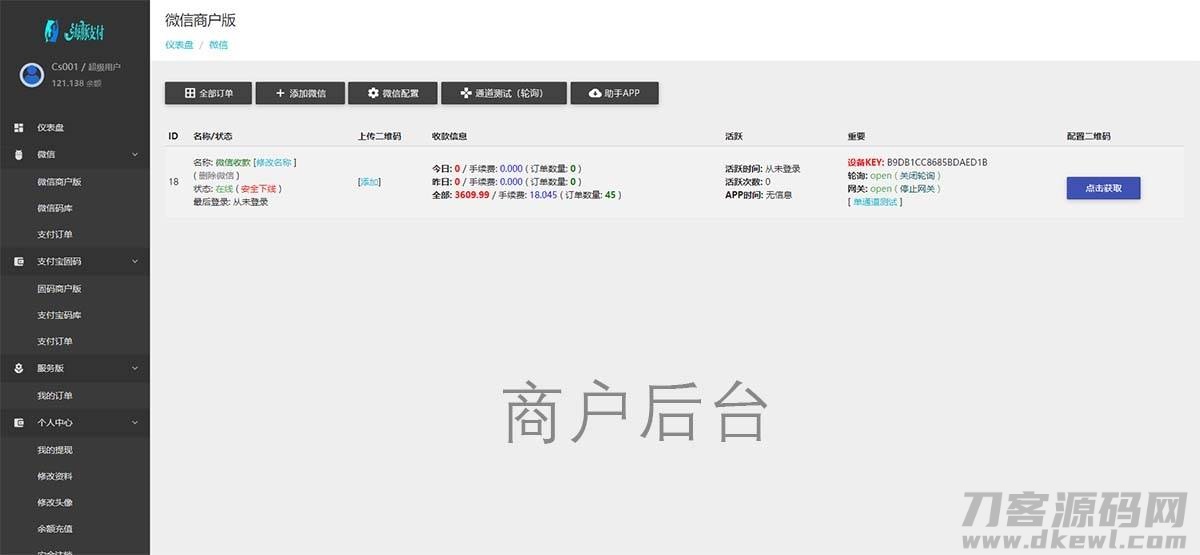Click the site logo at top of sidebar

tap(74, 30)
